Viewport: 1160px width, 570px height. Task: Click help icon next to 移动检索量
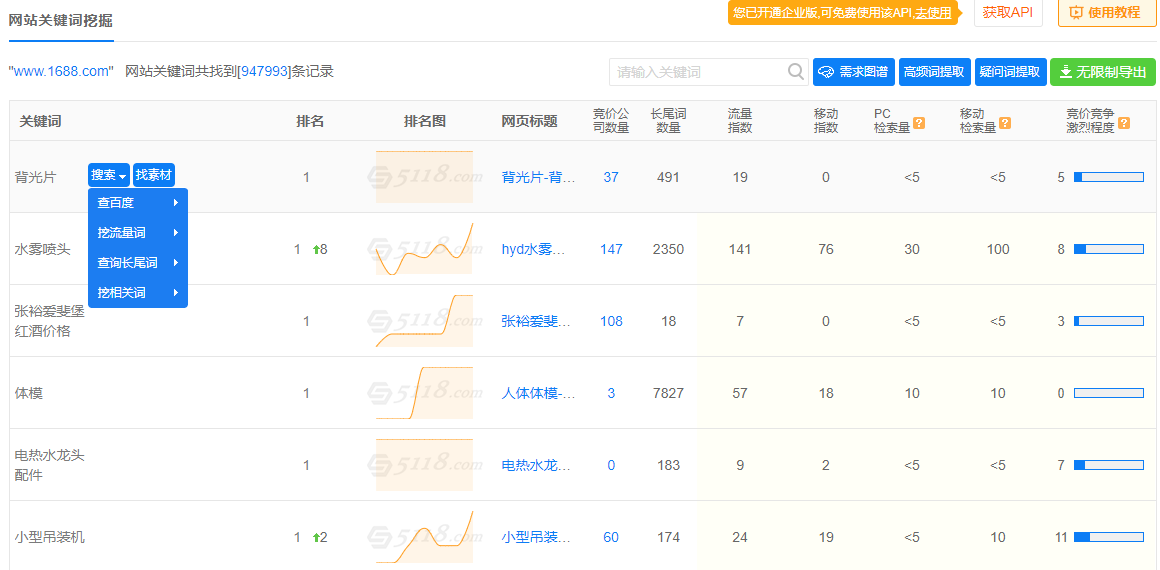1005,123
